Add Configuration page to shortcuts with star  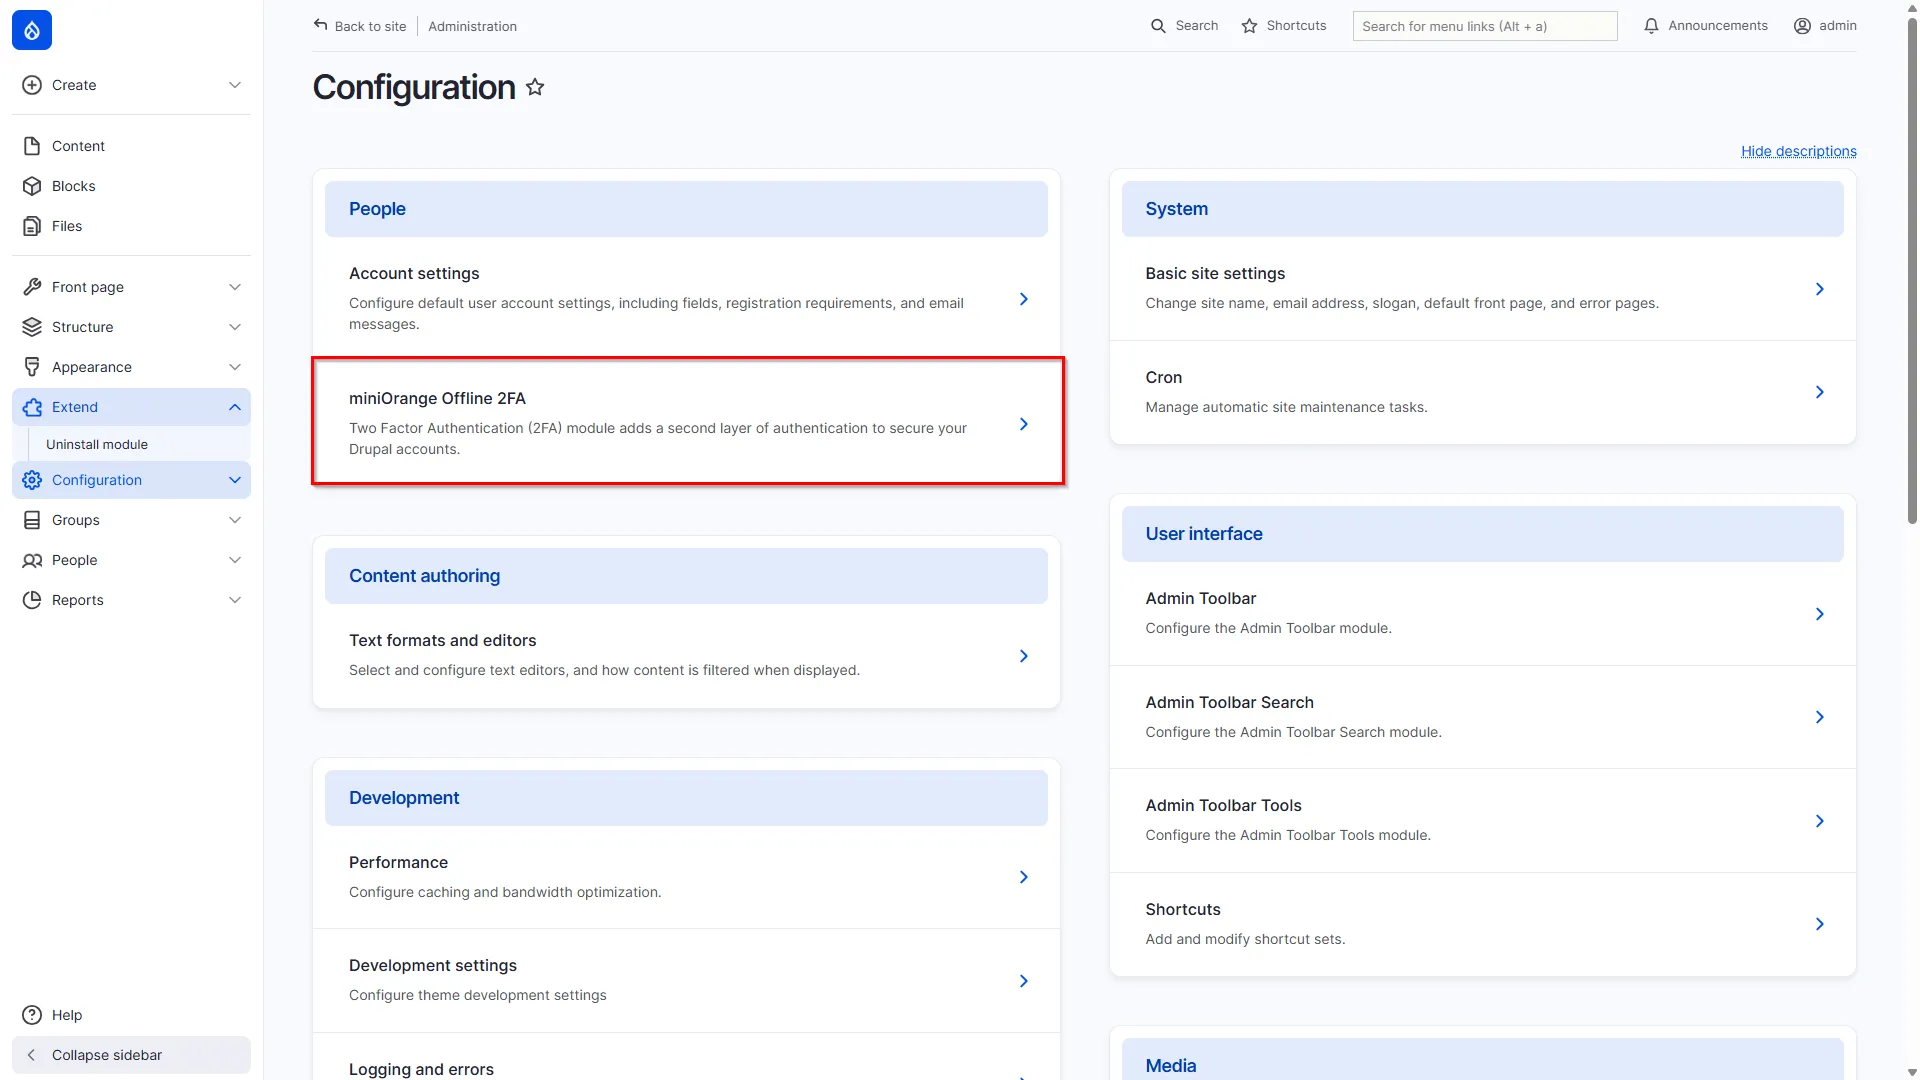(x=535, y=87)
